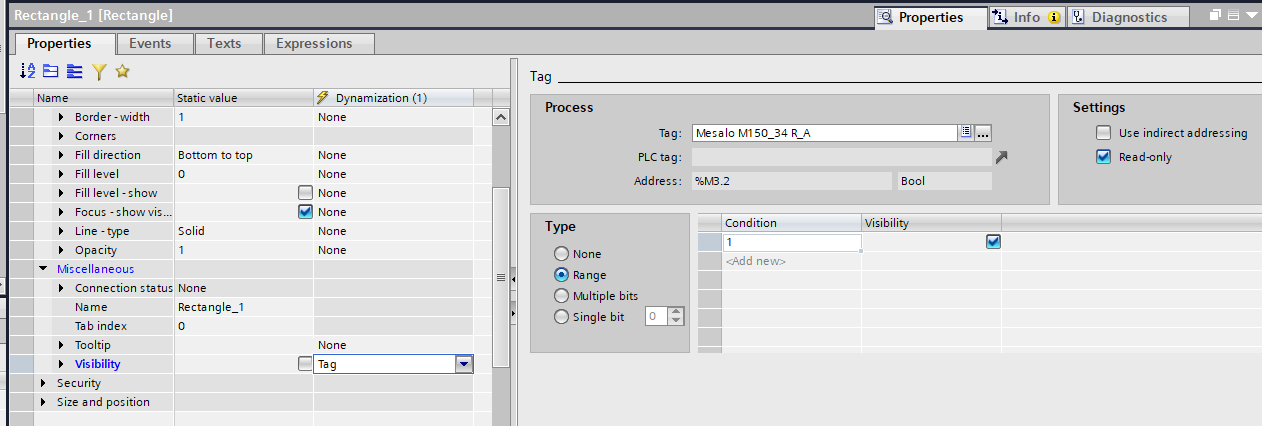Click the arrow icon next to PLC tag
Viewport: 1262px width, 426px height.
pos(1002,157)
